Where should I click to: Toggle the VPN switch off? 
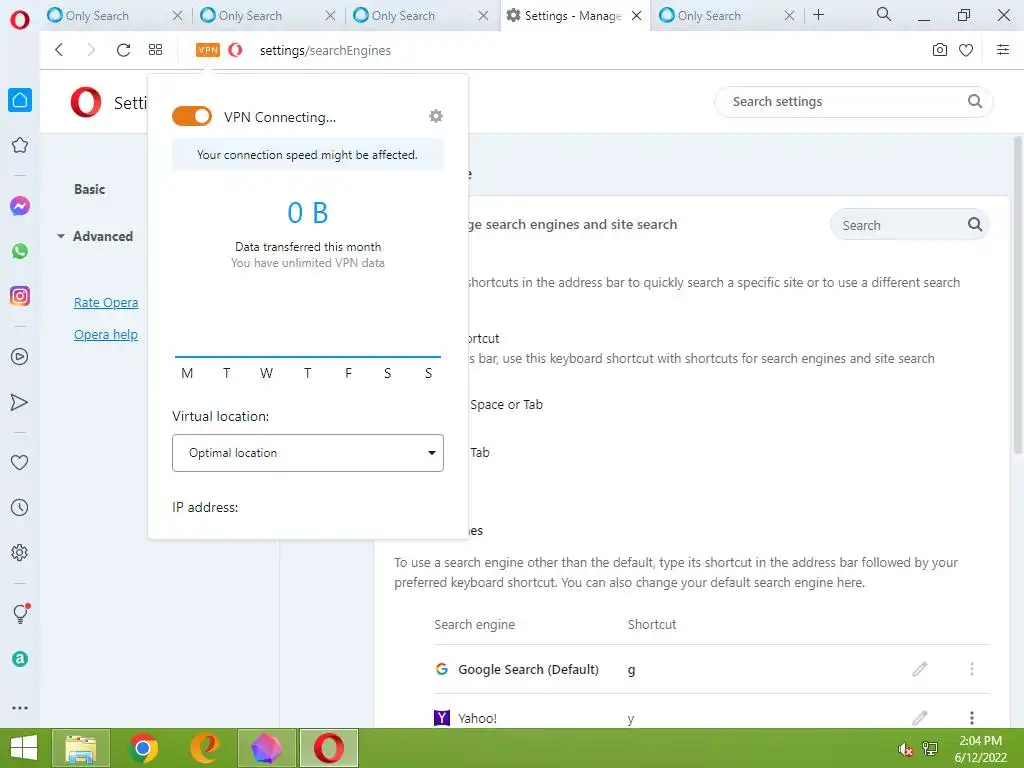point(192,116)
